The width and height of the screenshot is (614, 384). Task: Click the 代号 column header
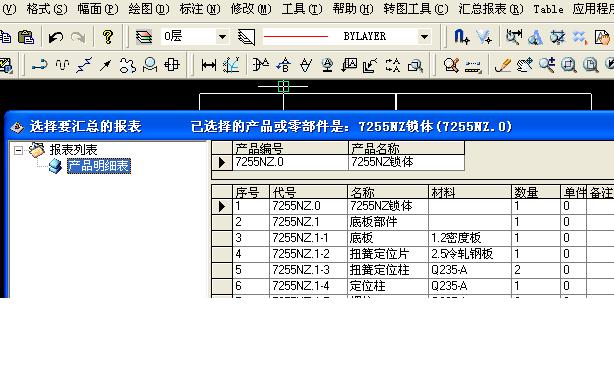click(x=309, y=192)
